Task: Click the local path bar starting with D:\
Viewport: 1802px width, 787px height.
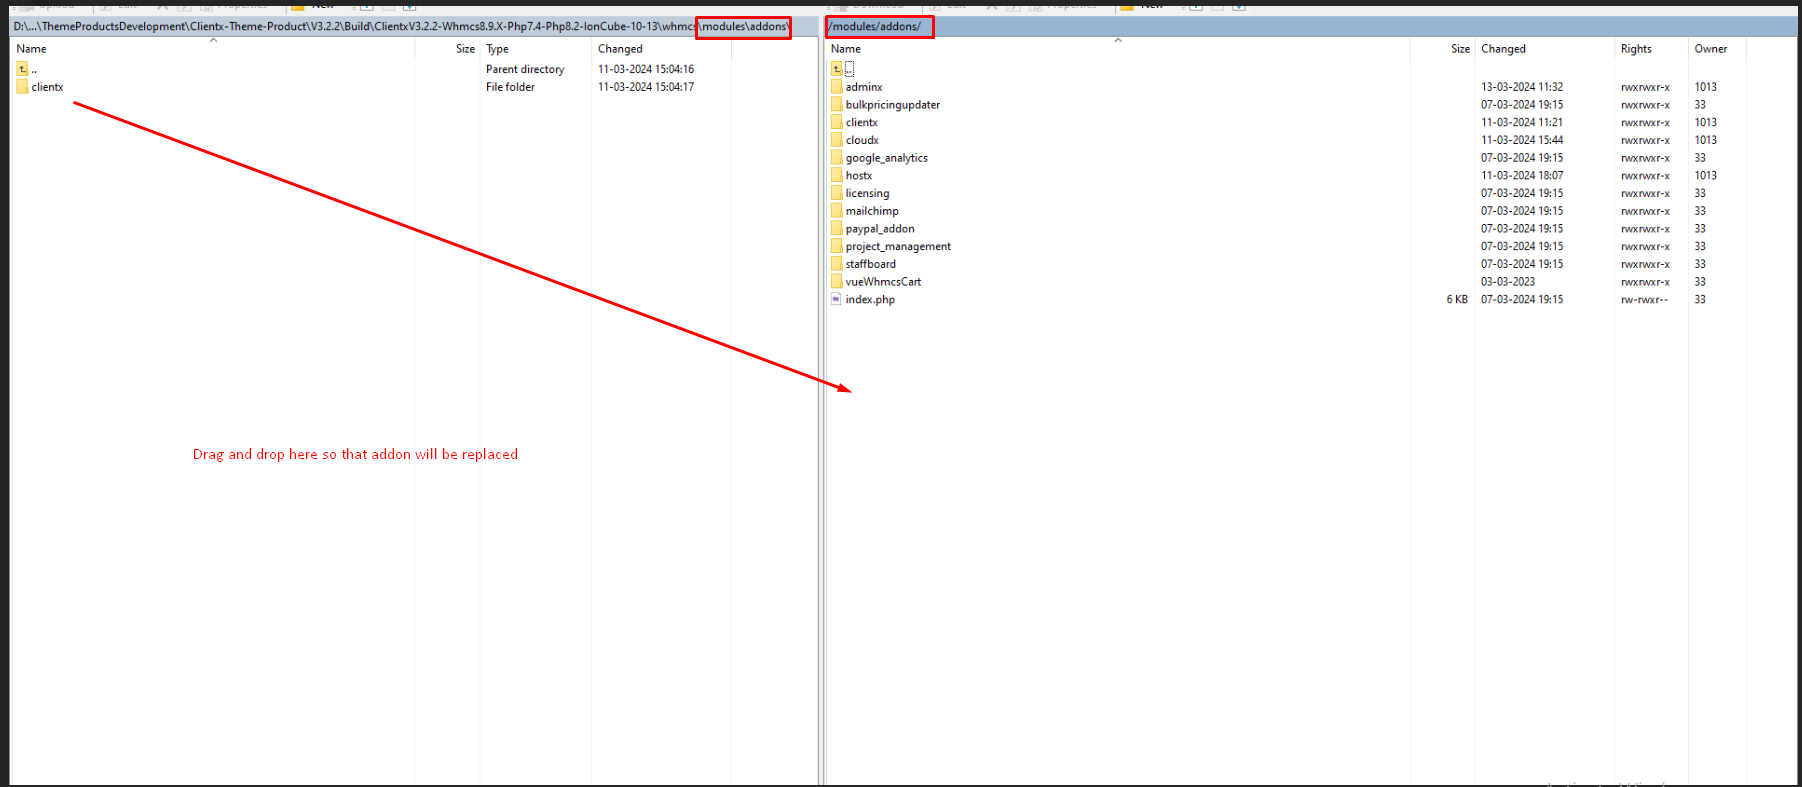Action: 350,27
